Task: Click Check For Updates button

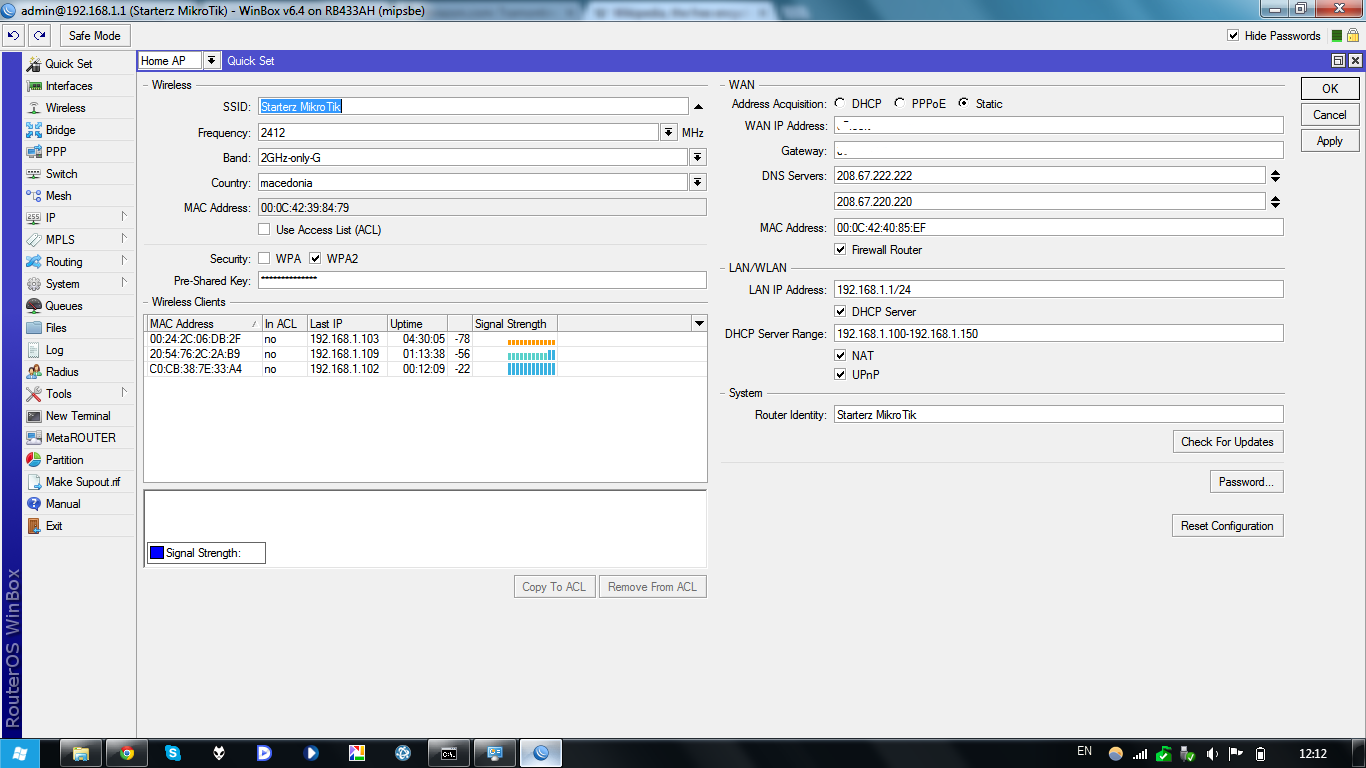Action: [x=1228, y=442]
